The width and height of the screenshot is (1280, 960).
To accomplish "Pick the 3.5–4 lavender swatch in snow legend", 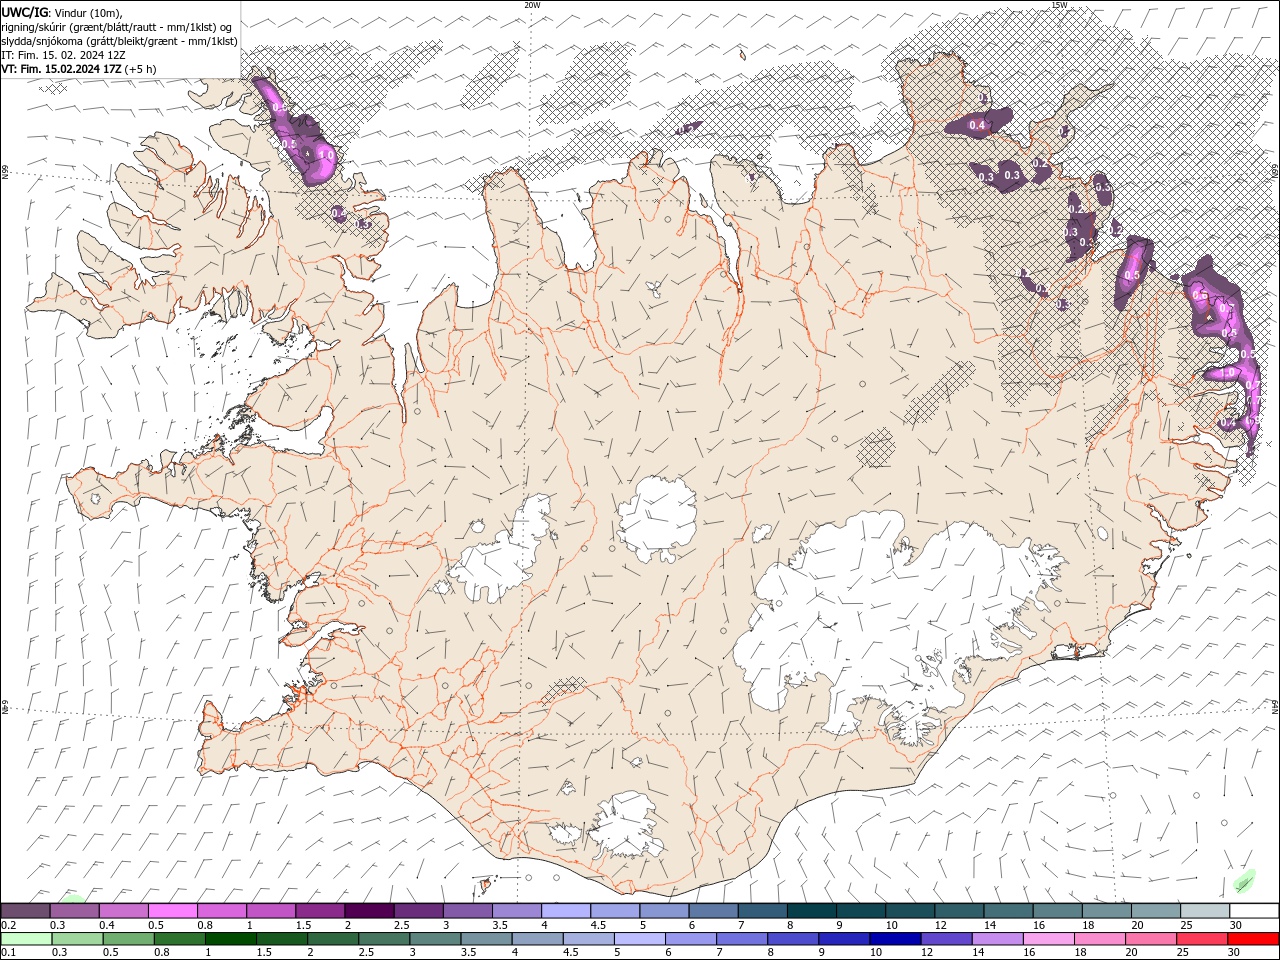I will pos(516,911).
